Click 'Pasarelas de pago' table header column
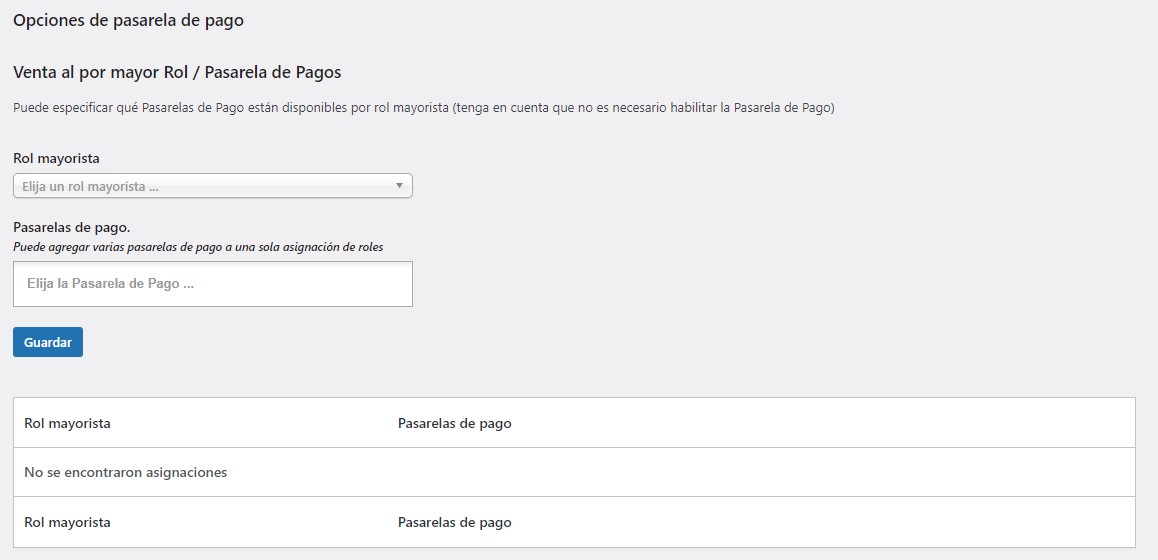Image resolution: width=1158 pixels, height=560 pixels. tap(454, 423)
